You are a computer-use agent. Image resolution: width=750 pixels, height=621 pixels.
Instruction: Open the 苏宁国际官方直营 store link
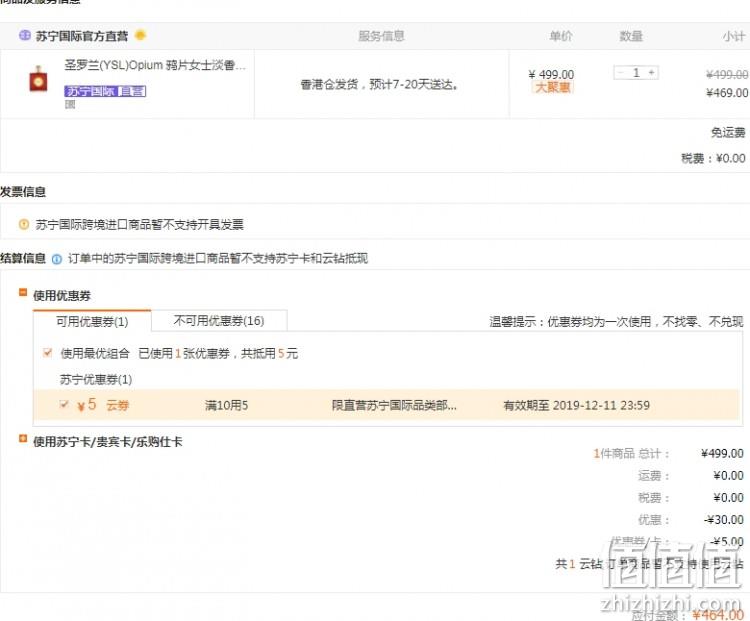point(82,36)
